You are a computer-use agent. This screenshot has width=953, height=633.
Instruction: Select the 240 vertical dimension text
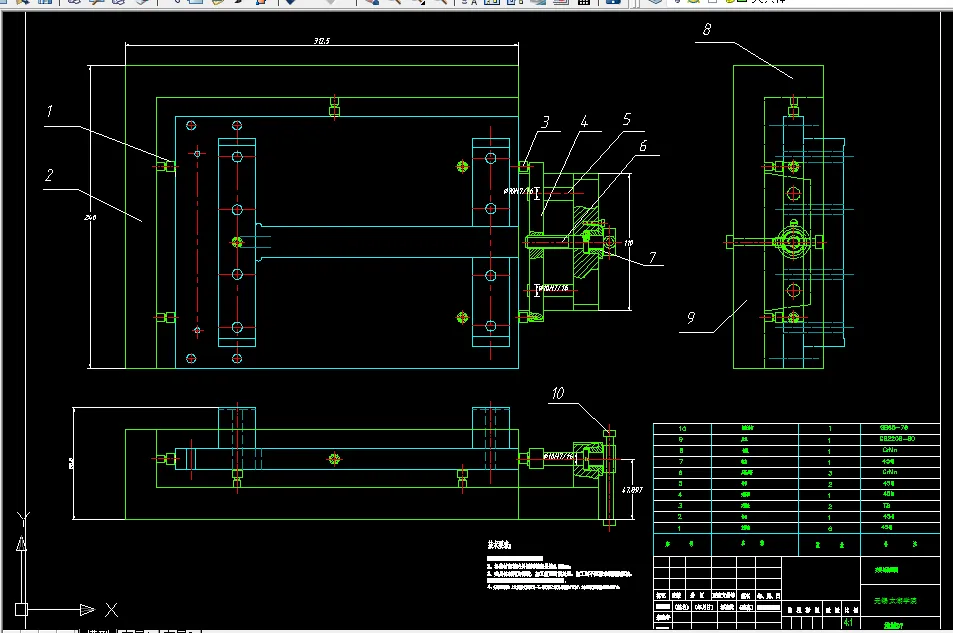90,217
